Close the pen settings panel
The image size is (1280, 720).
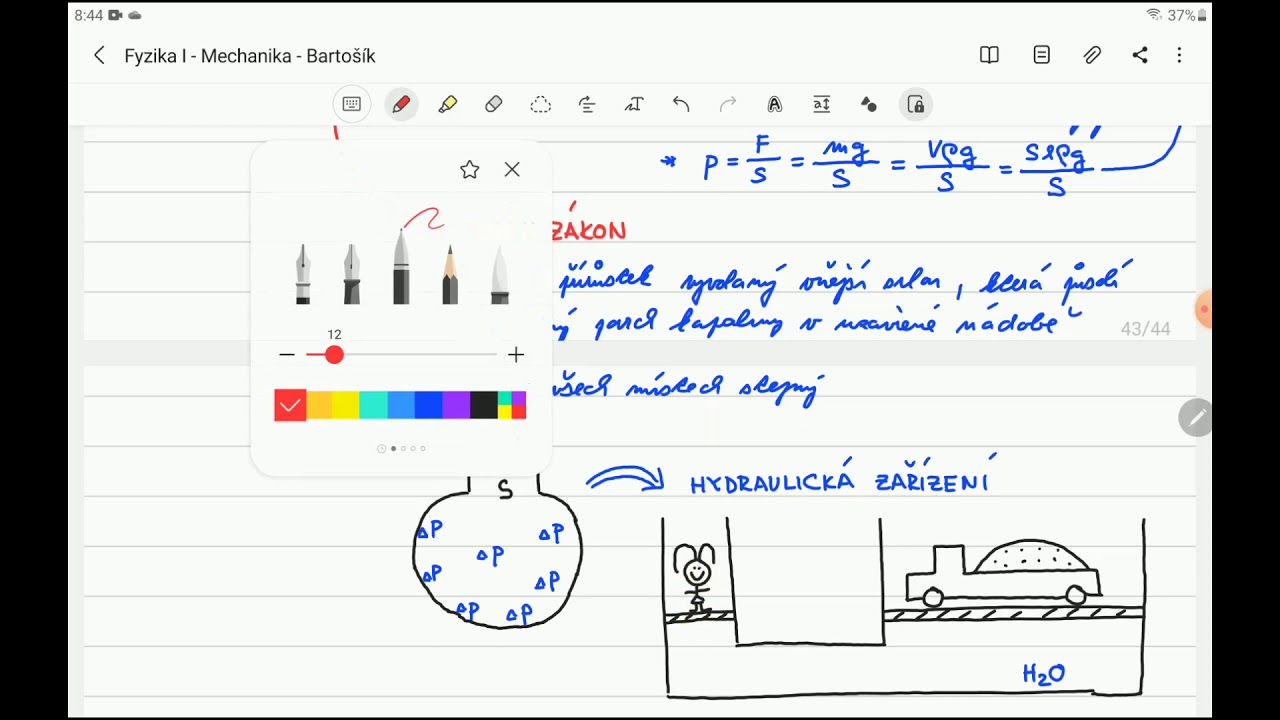pyautogui.click(x=512, y=170)
